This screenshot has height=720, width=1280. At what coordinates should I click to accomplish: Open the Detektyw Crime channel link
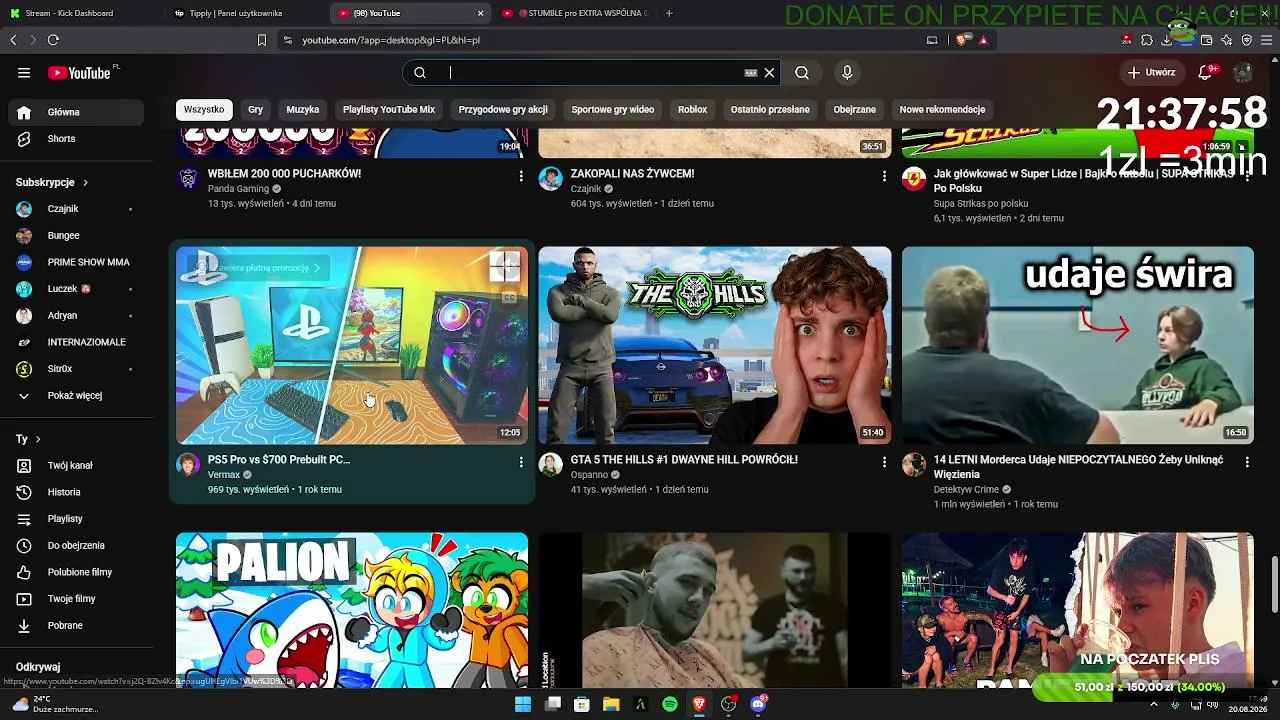[x=966, y=489]
